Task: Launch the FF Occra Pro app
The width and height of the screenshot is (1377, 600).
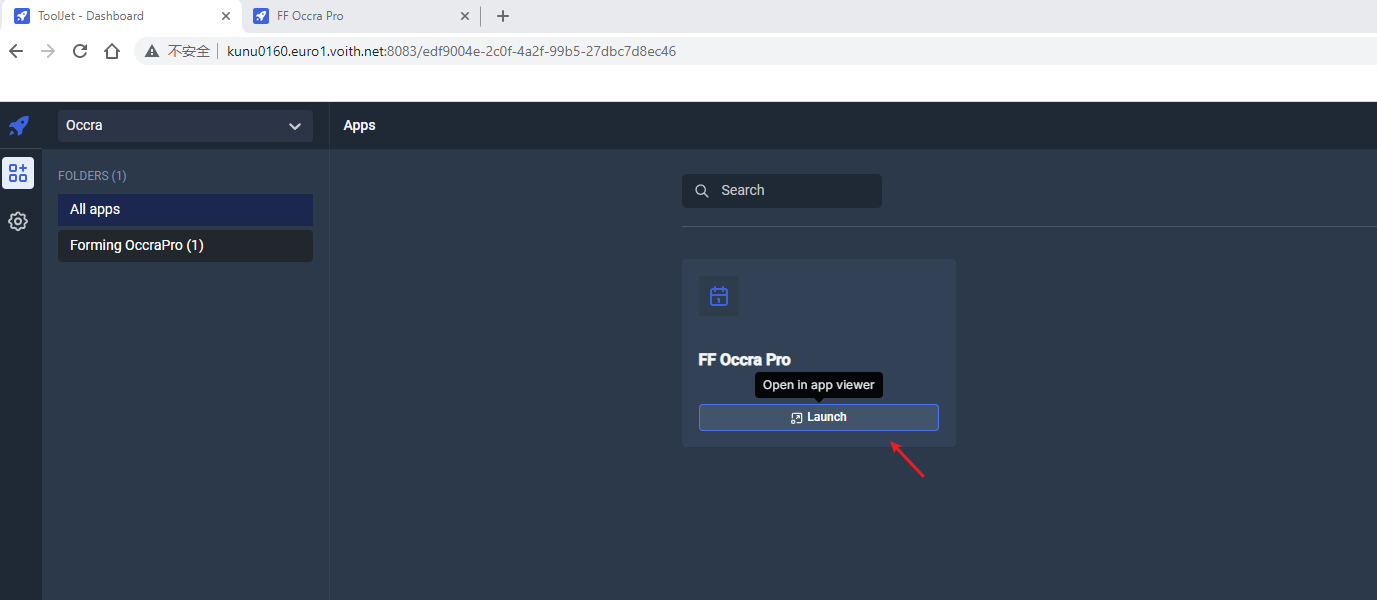Action: point(818,417)
